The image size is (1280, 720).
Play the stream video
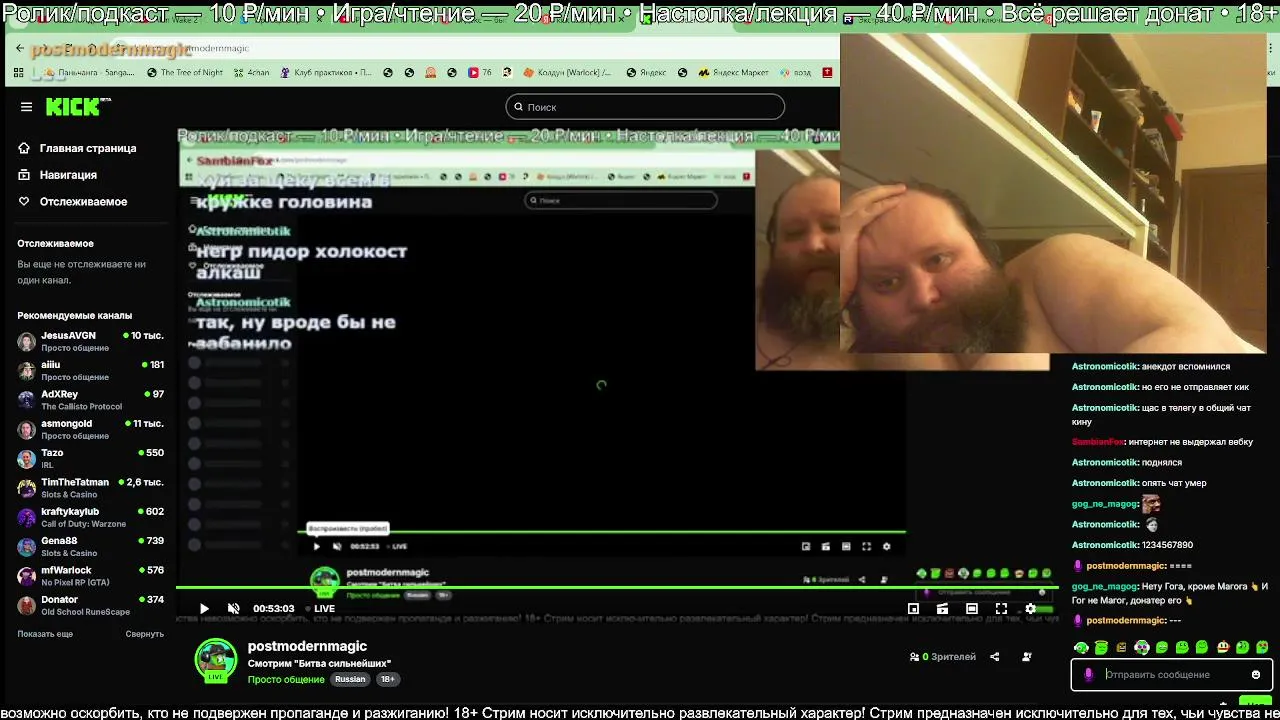coord(204,608)
